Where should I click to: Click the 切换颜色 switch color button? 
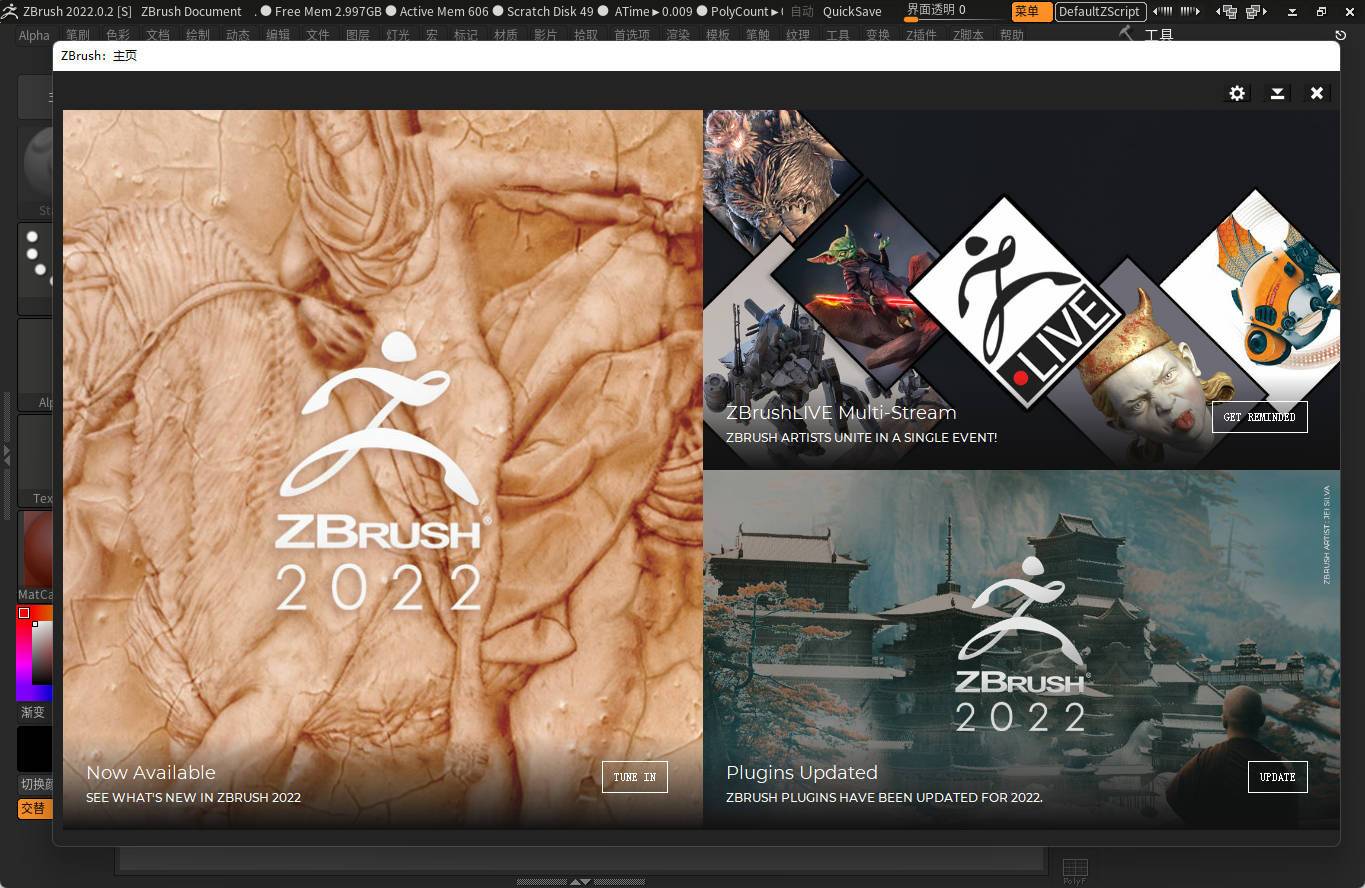pos(36,785)
